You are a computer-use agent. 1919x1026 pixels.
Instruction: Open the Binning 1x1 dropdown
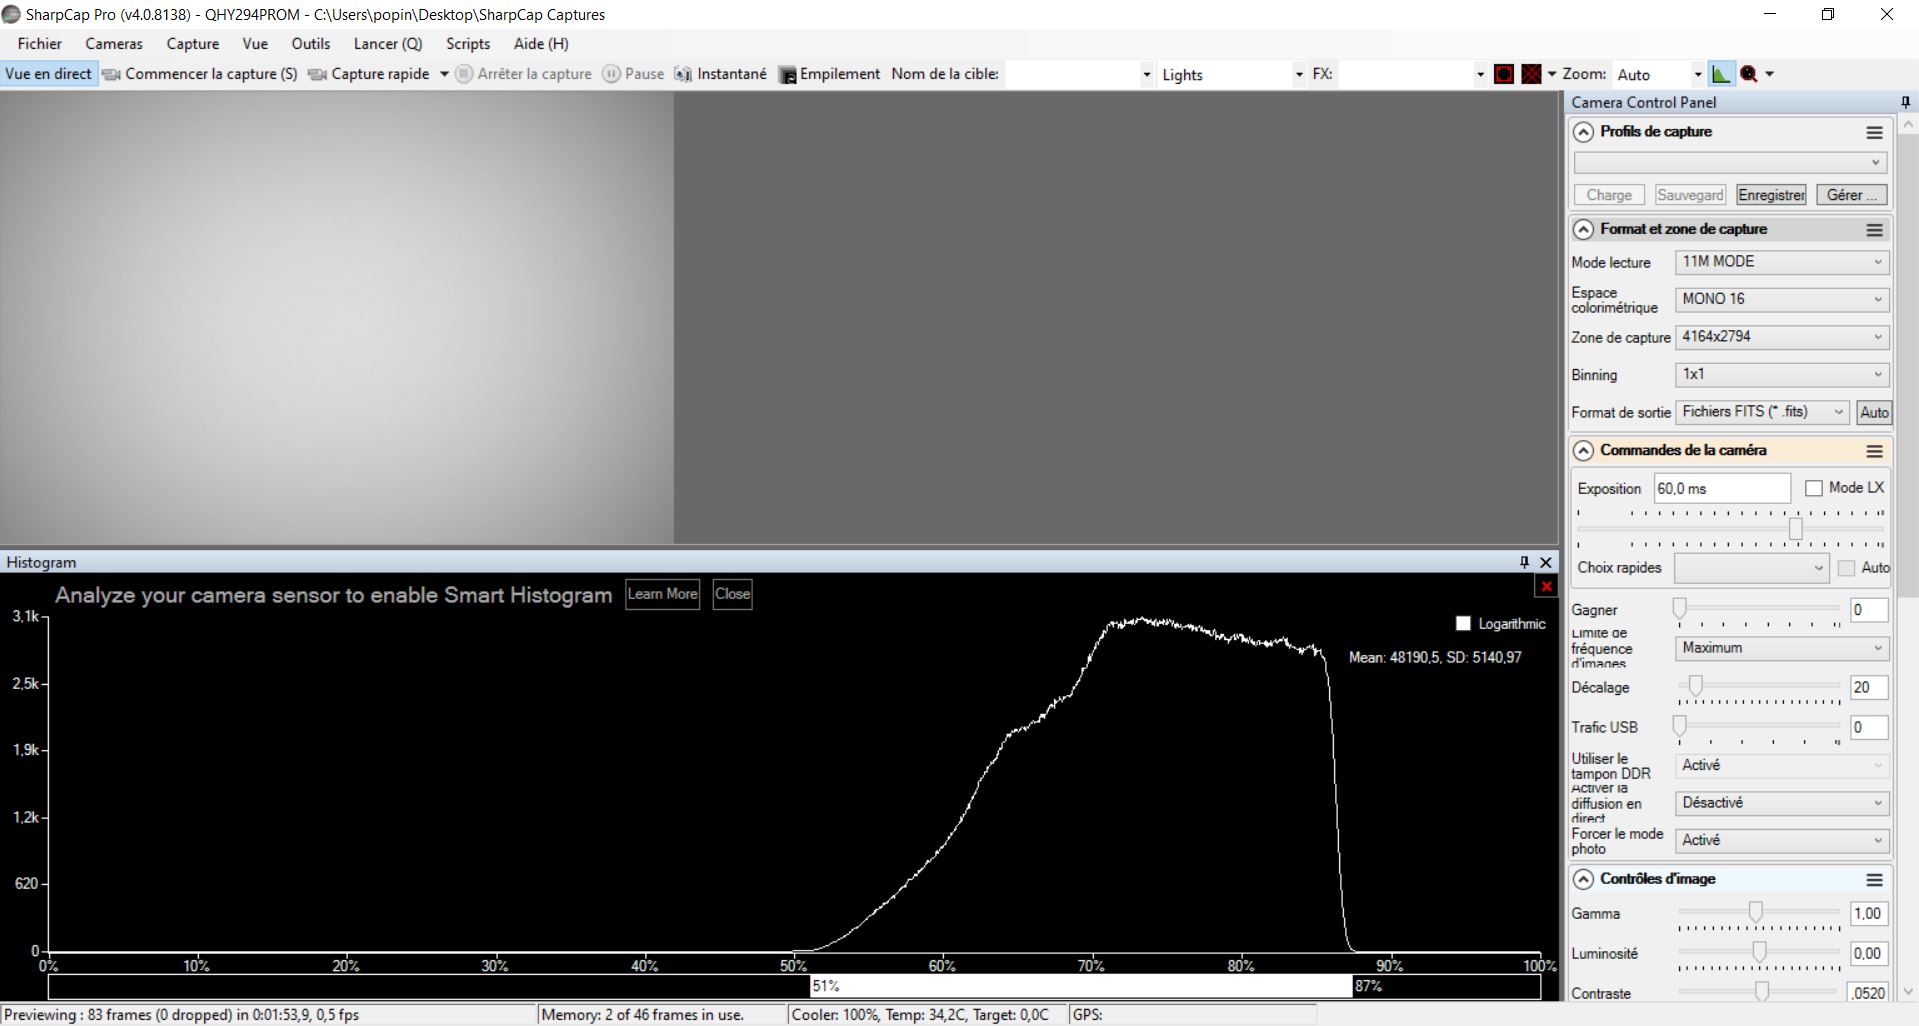1782,374
